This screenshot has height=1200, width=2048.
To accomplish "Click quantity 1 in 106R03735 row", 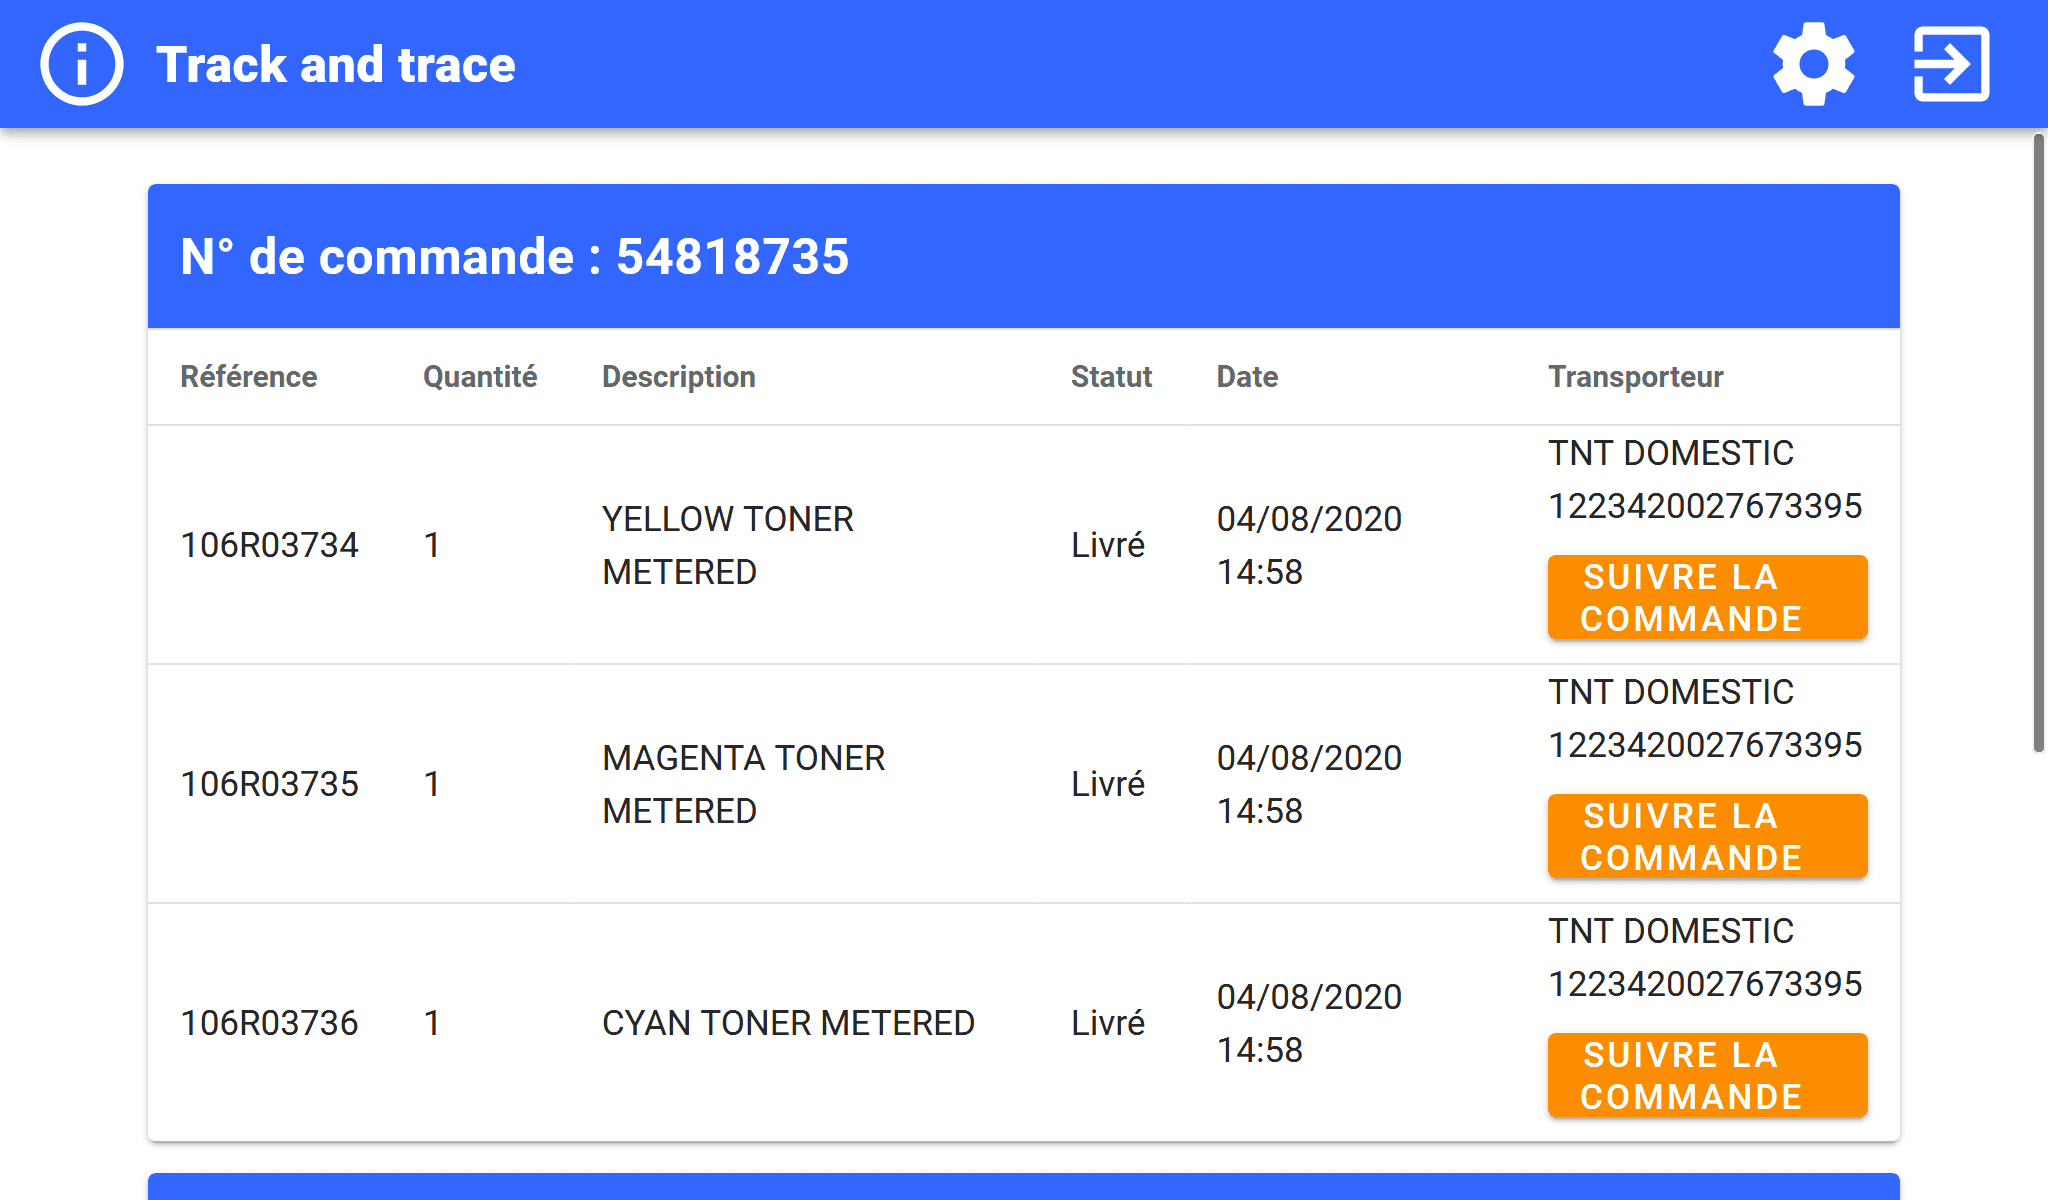I will [432, 784].
